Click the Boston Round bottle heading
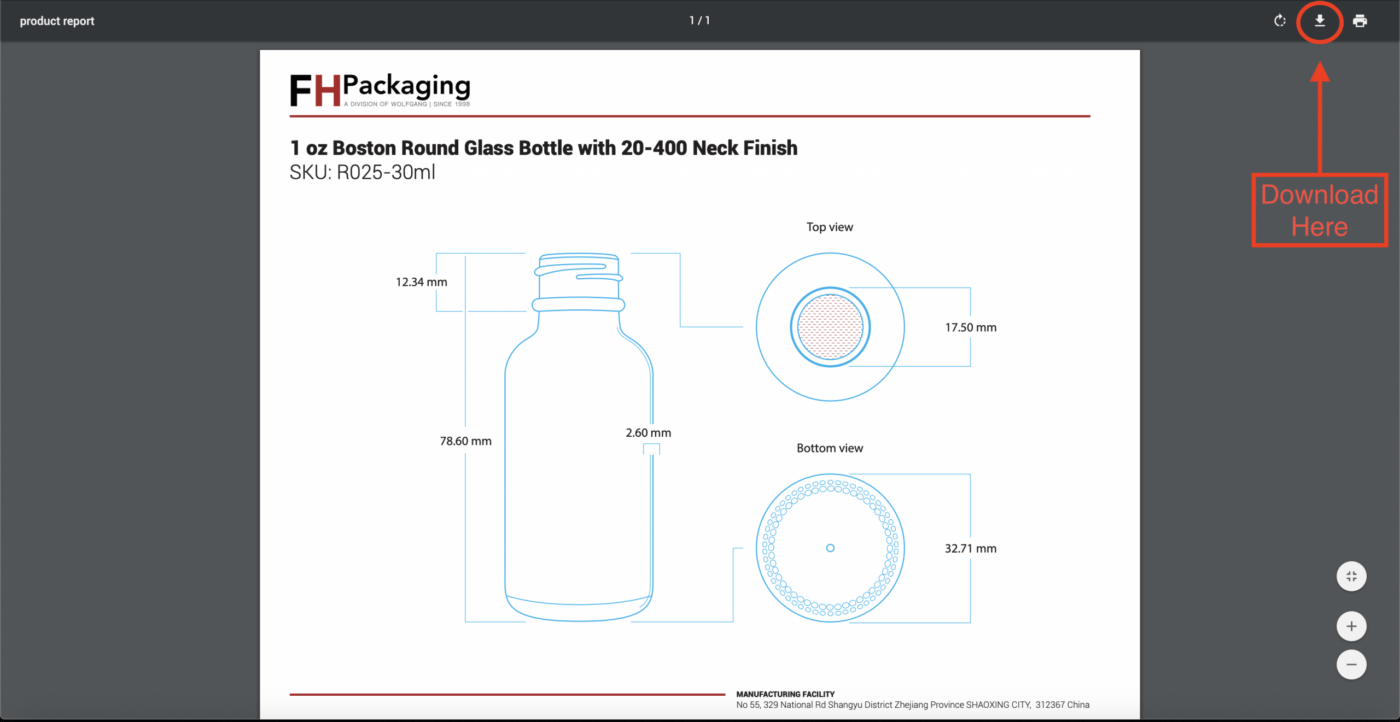 [x=543, y=147]
